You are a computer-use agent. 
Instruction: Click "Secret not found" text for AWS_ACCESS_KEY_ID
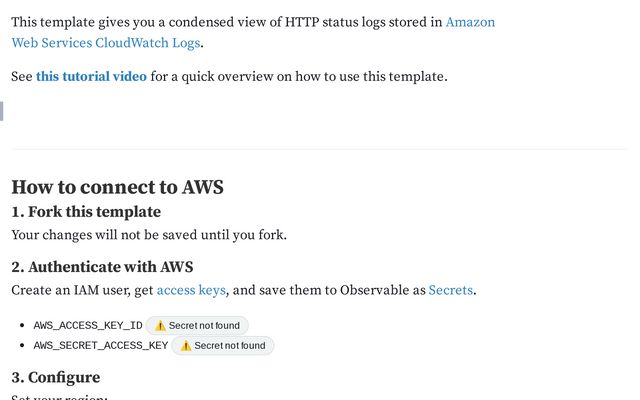click(x=205, y=326)
